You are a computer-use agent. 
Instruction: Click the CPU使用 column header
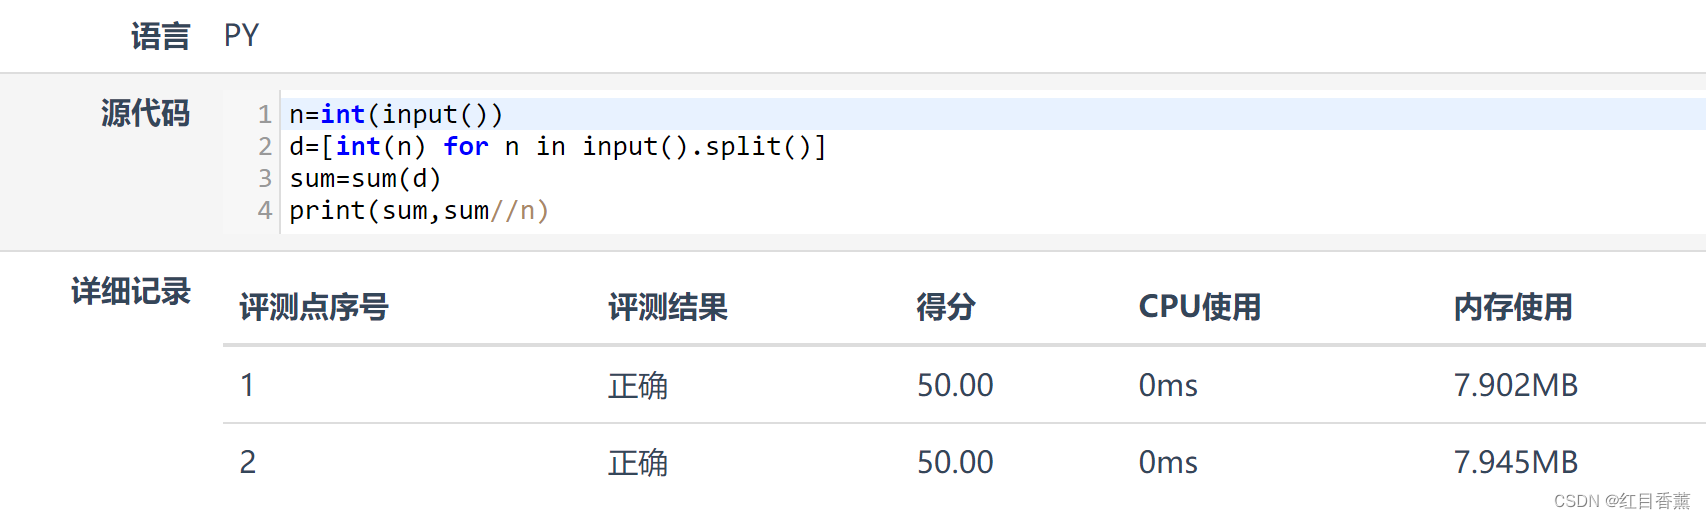click(1200, 307)
